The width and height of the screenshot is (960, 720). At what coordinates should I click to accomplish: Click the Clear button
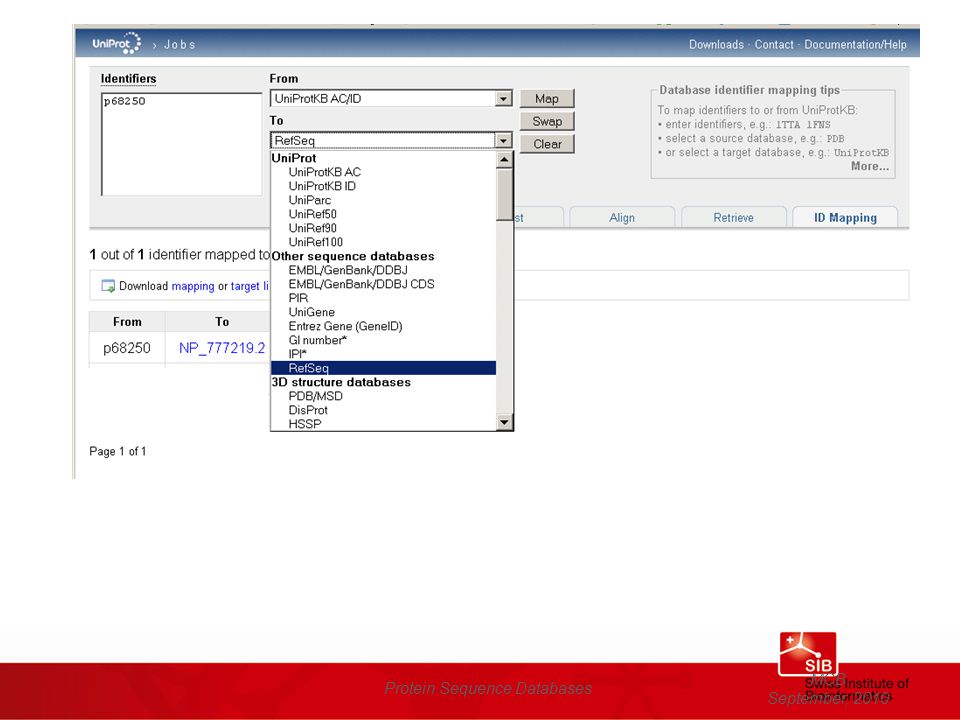[547, 144]
